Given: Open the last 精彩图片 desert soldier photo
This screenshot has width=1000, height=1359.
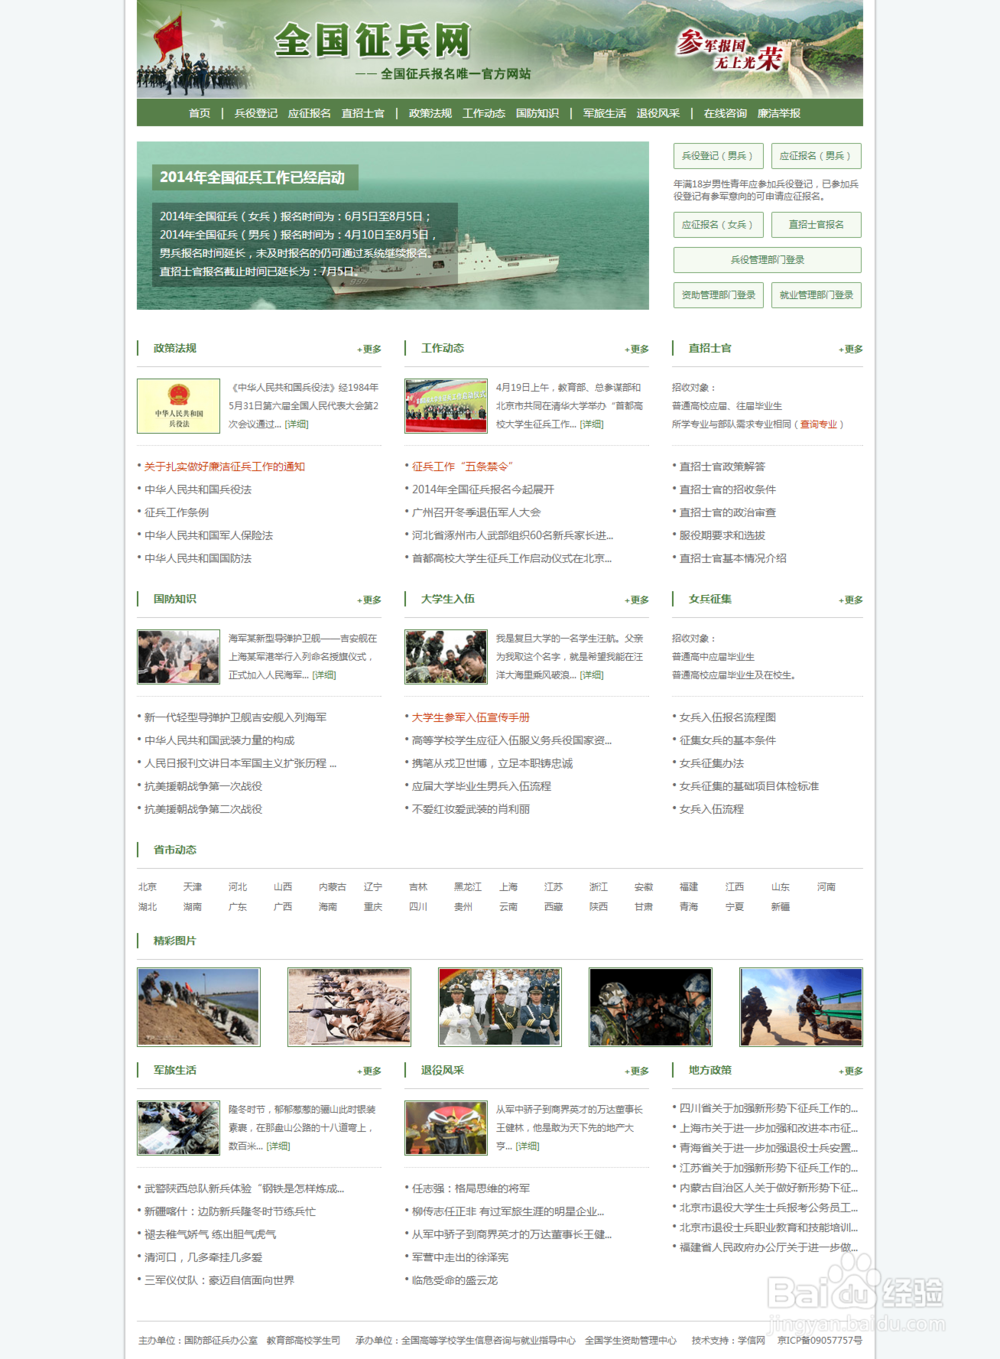Looking at the screenshot, I should (x=801, y=1007).
